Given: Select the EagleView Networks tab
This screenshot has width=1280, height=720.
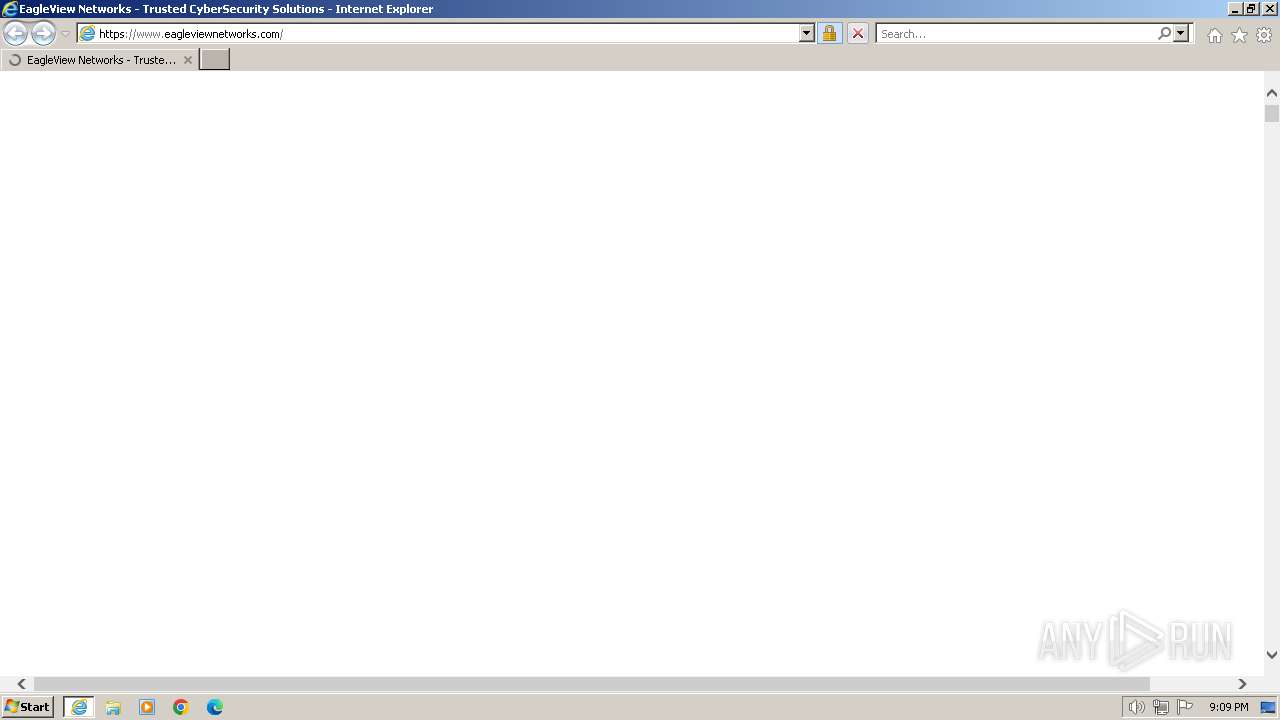Looking at the screenshot, I should point(99,60).
